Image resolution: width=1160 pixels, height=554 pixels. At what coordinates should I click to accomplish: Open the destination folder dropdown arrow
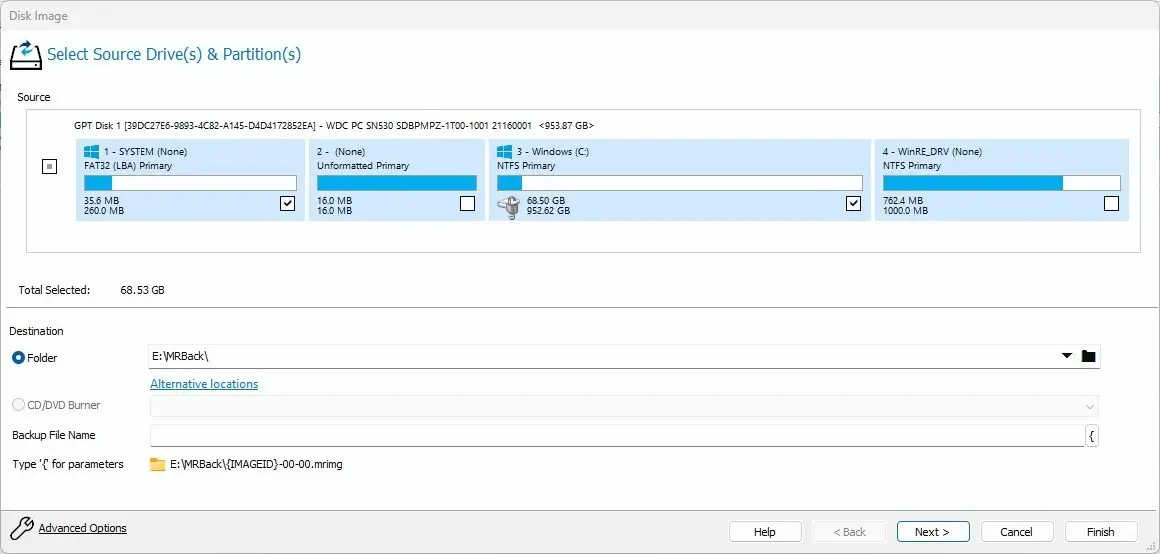coord(1067,357)
